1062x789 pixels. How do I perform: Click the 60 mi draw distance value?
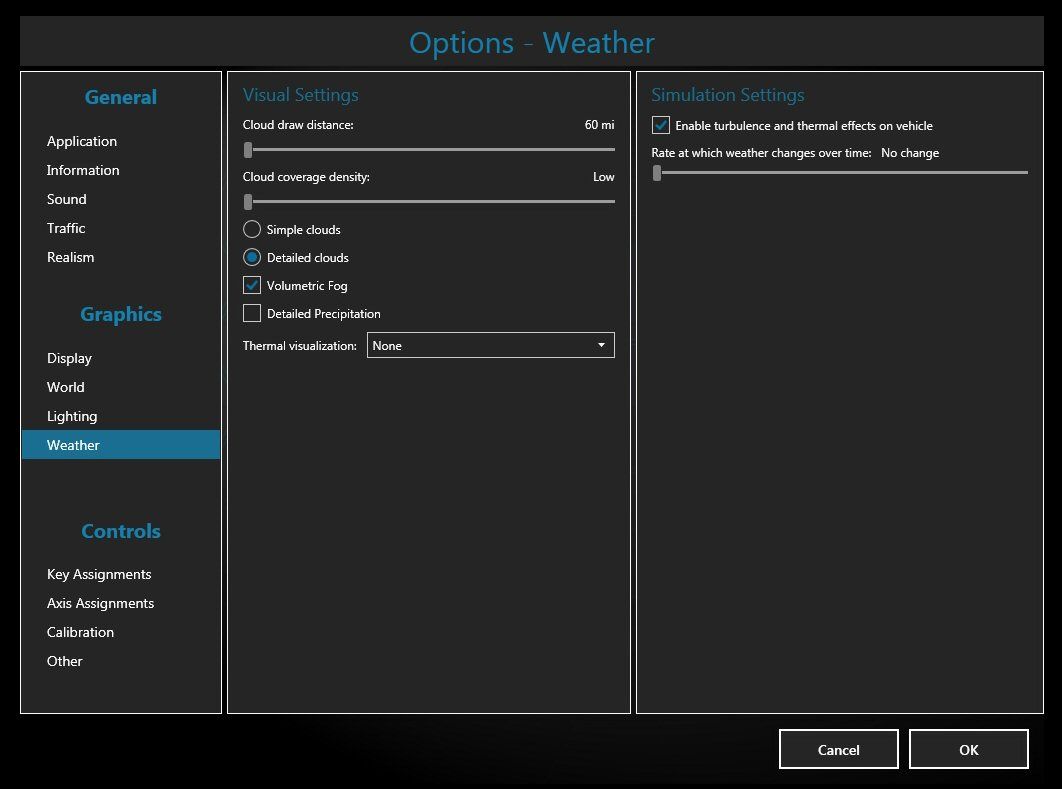[599, 125]
